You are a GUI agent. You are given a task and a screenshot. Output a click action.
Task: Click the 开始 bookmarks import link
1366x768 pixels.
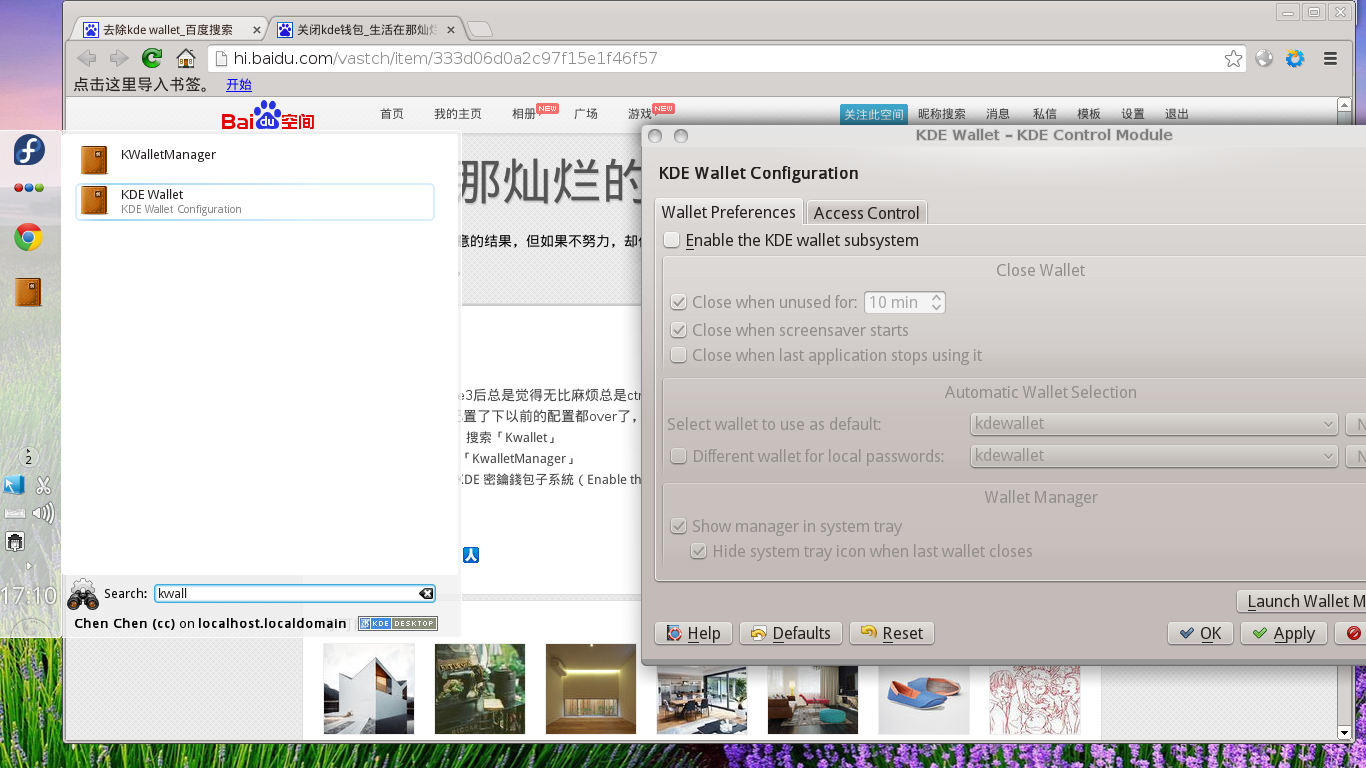[239, 85]
